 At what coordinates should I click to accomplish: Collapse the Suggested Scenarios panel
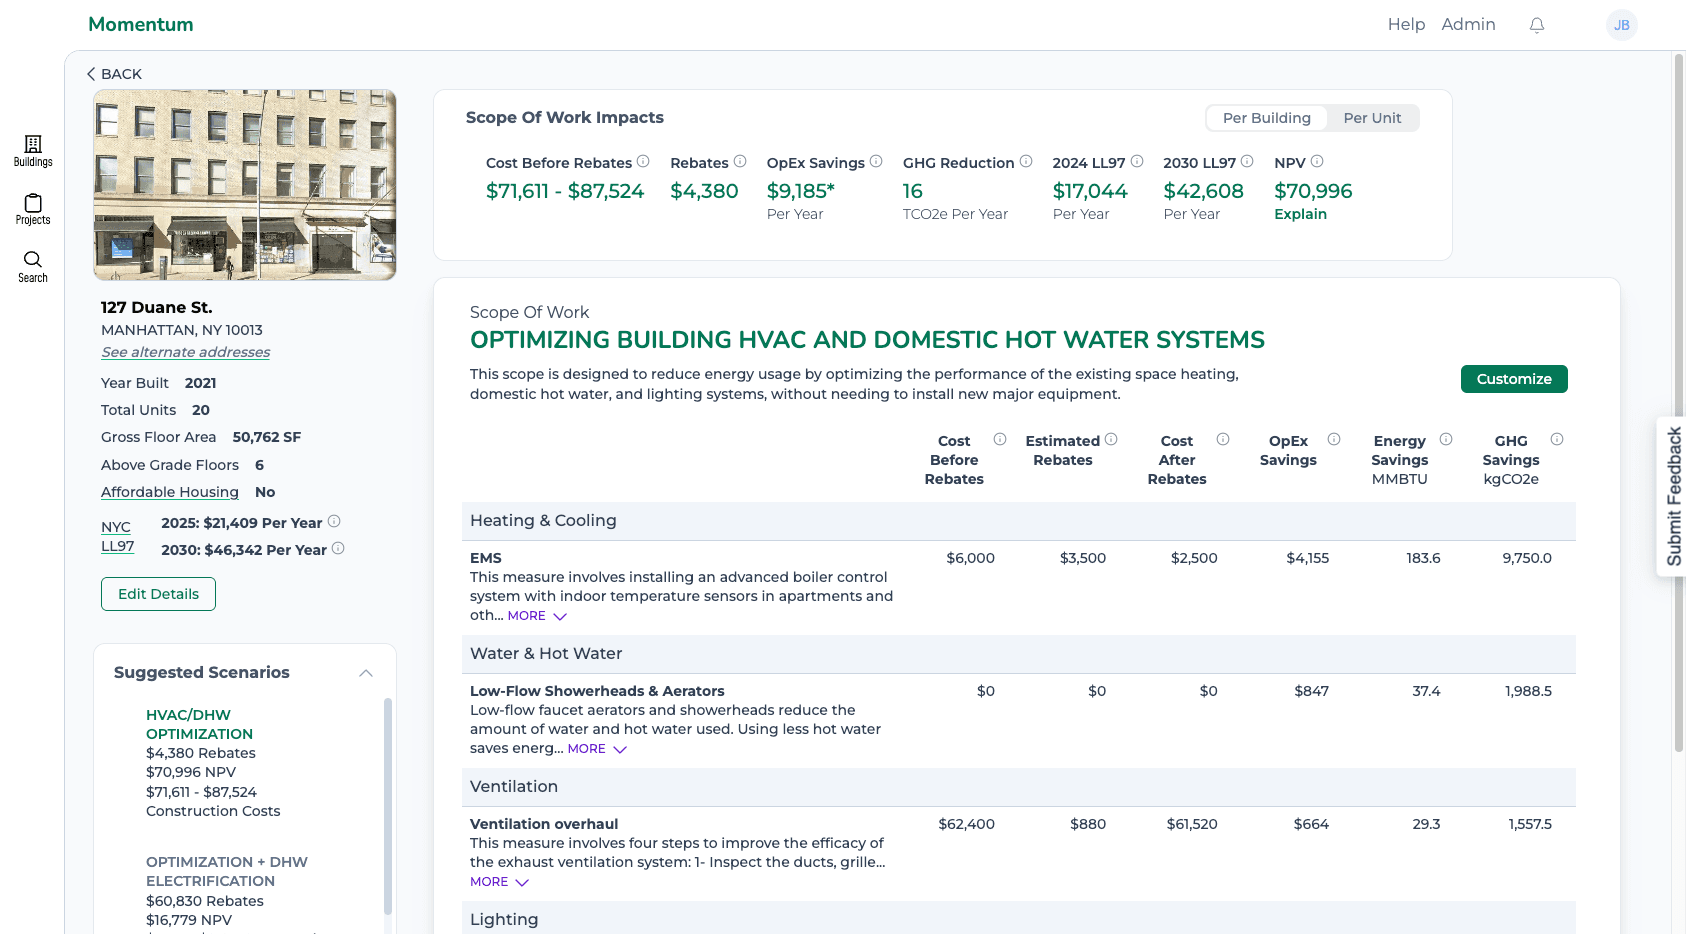point(366,673)
